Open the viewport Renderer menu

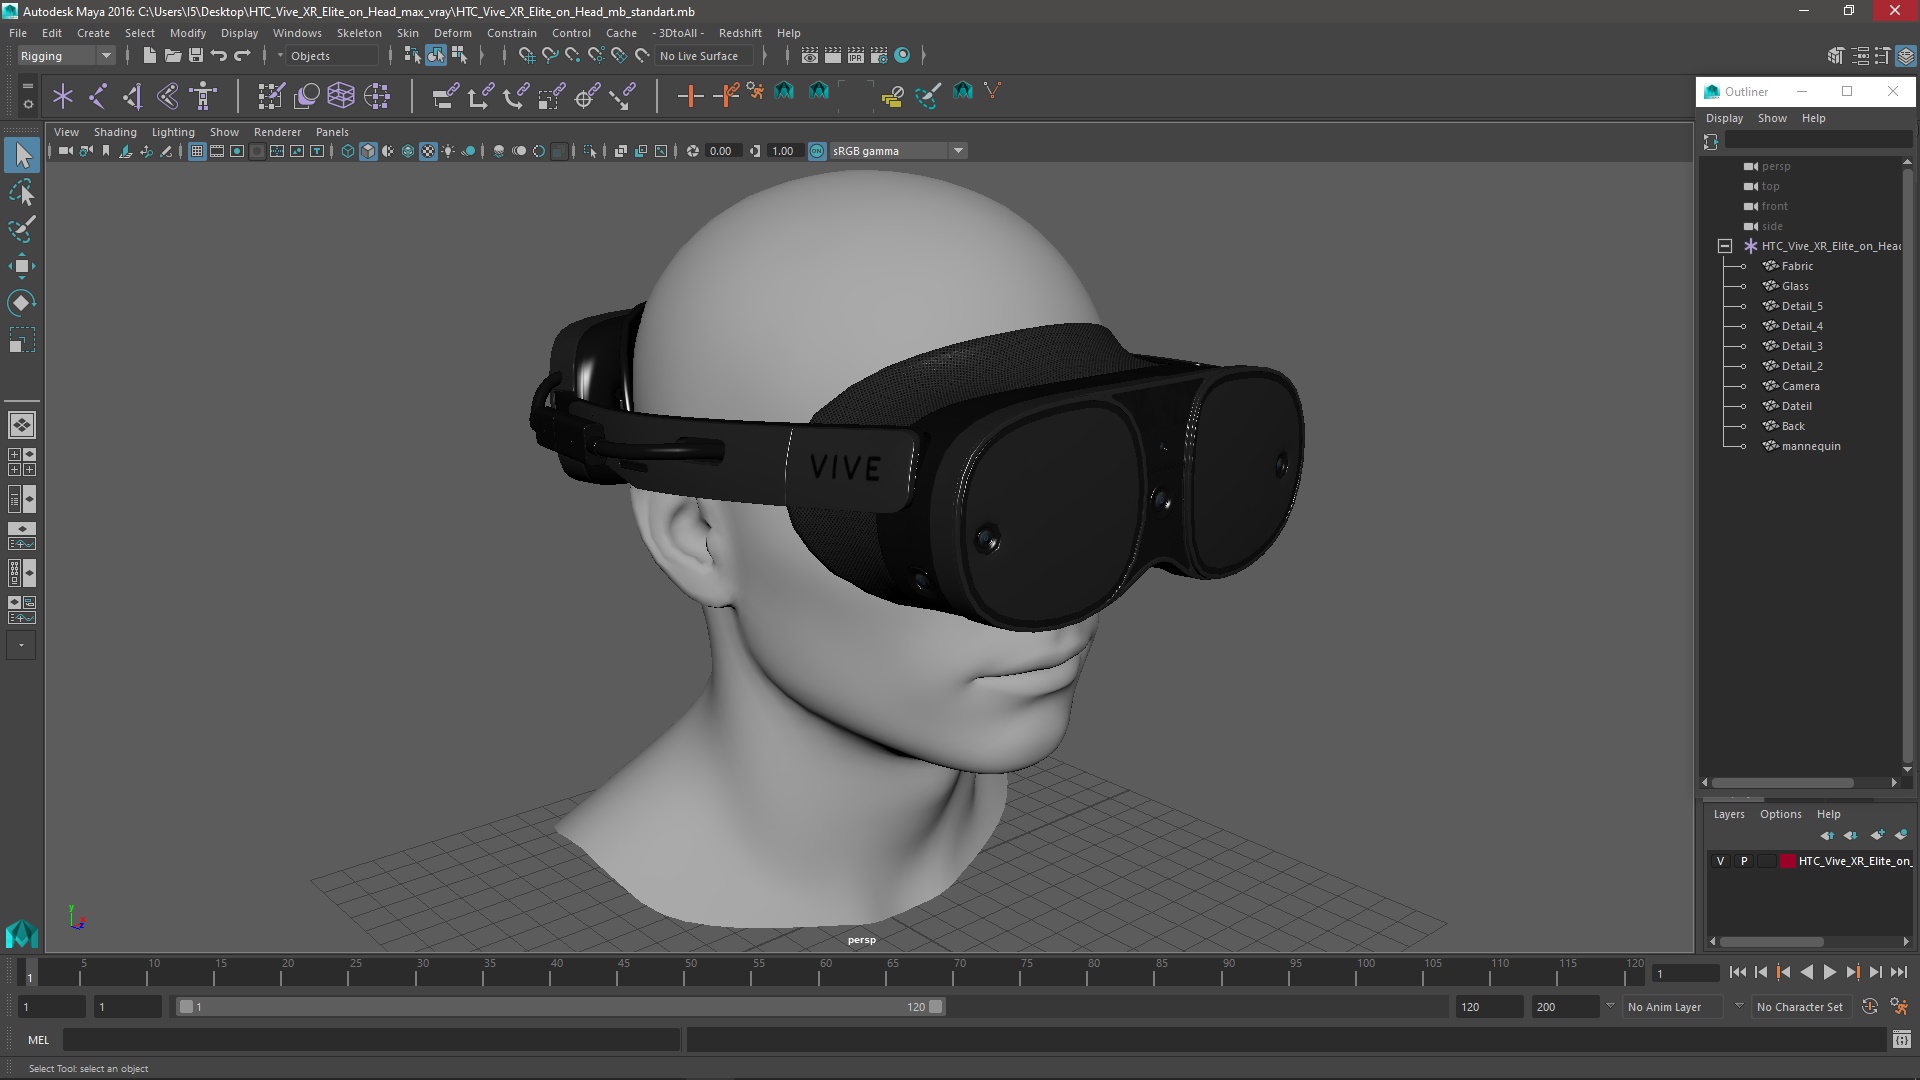tap(277, 132)
